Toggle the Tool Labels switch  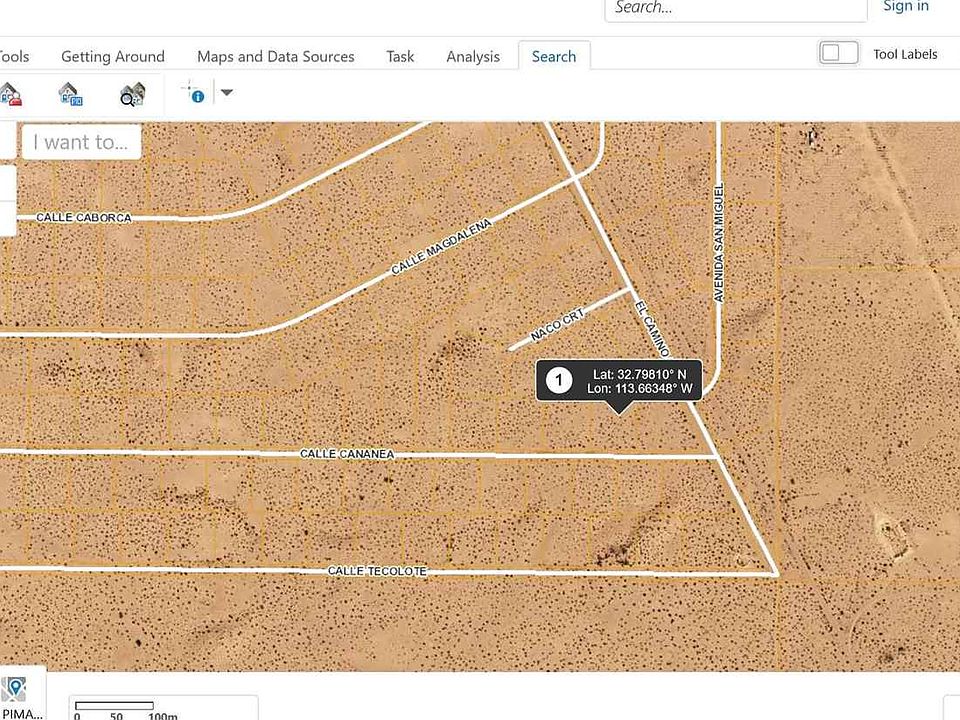point(838,51)
